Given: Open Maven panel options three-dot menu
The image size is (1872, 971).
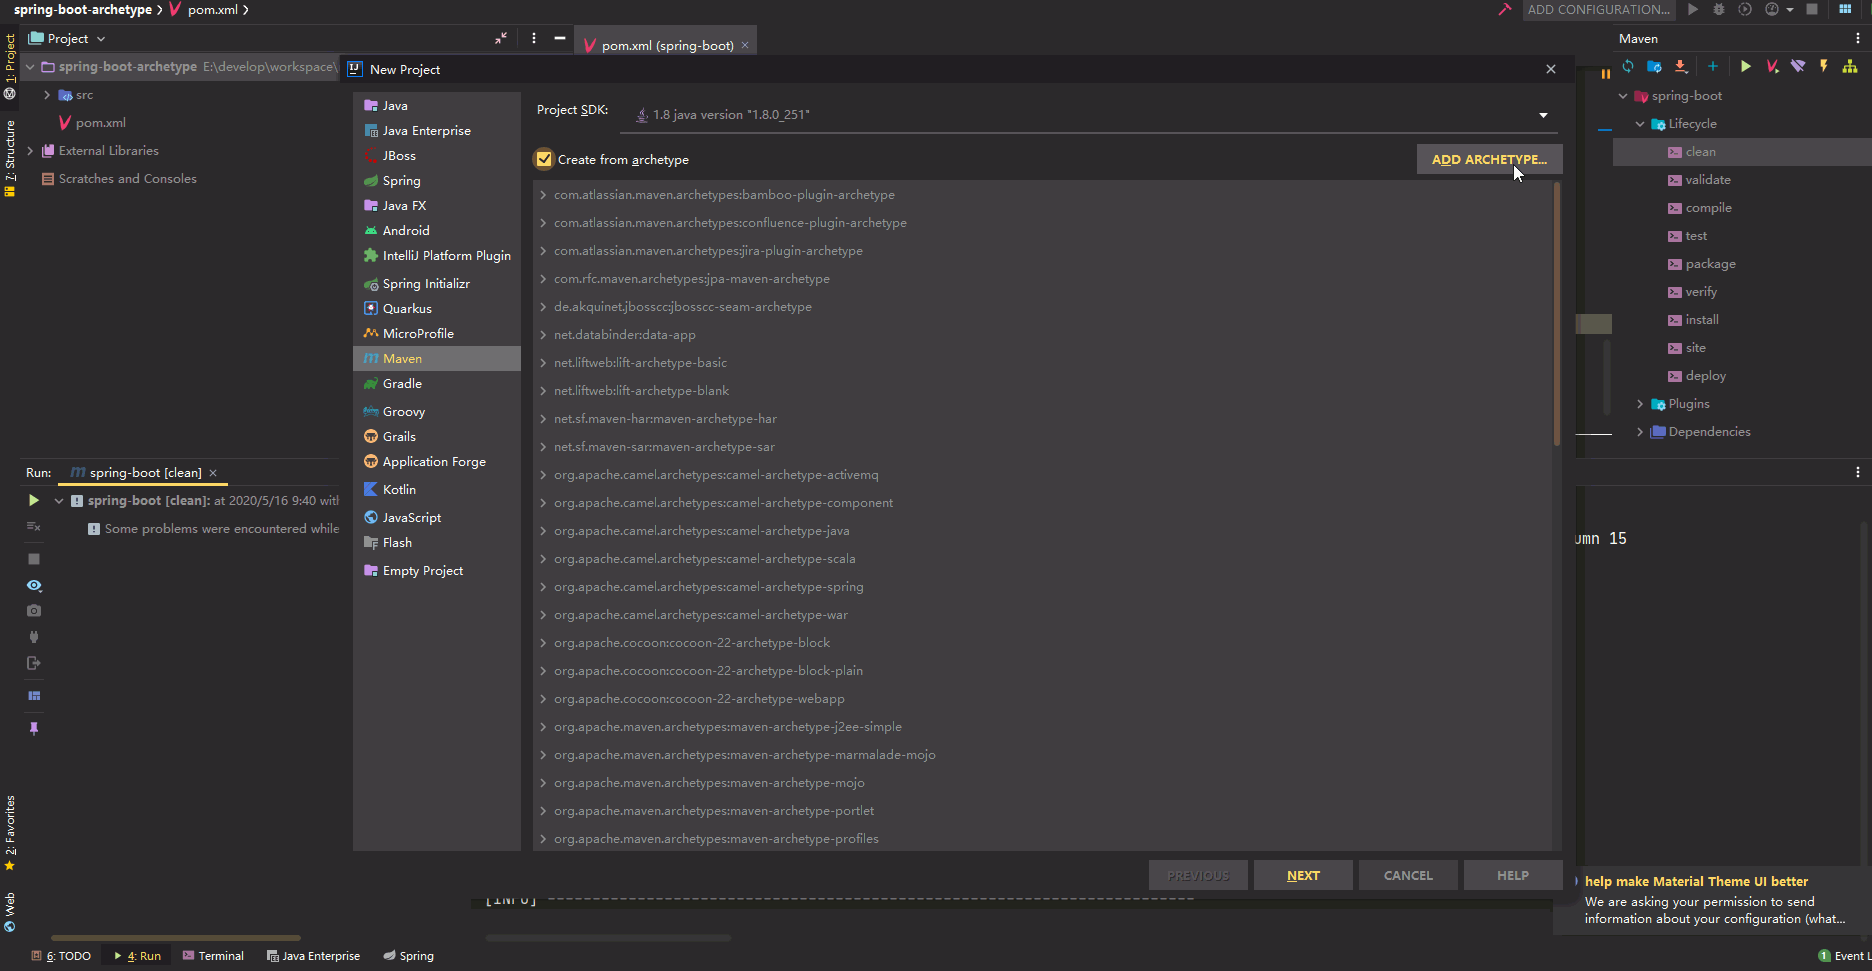Looking at the screenshot, I should pos(1858,38).
